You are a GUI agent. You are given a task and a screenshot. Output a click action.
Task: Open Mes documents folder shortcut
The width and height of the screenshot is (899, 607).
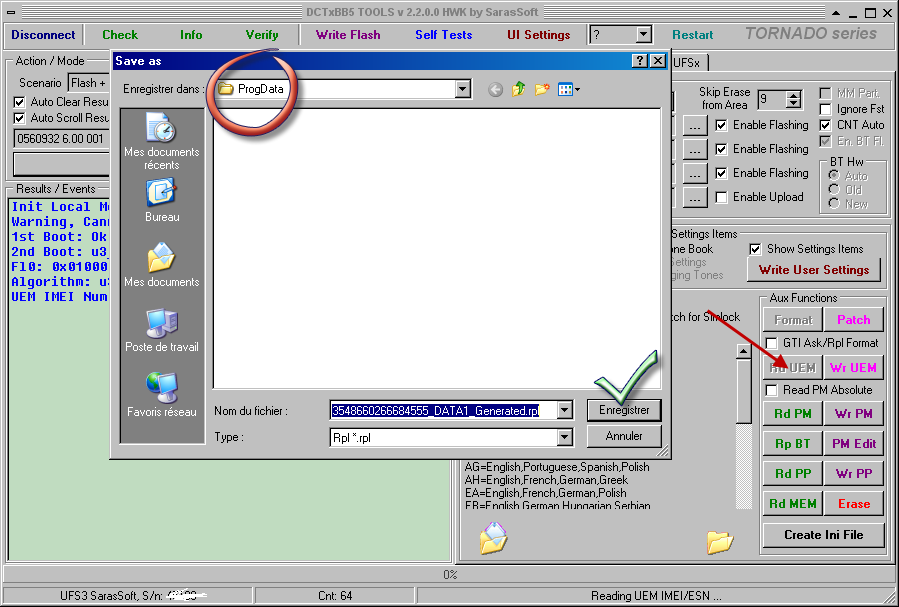pyautogui.click(x=162, y=265)
